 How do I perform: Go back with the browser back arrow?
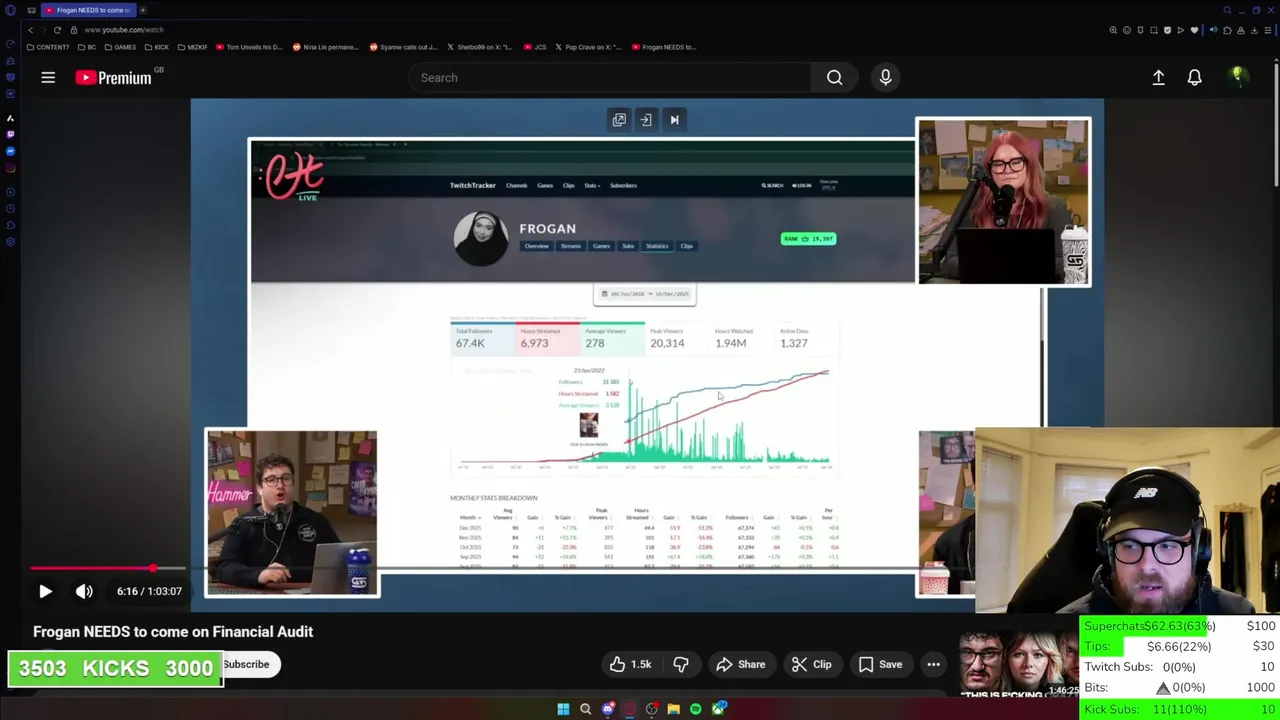pyautogui.click(x=30, y=30)
